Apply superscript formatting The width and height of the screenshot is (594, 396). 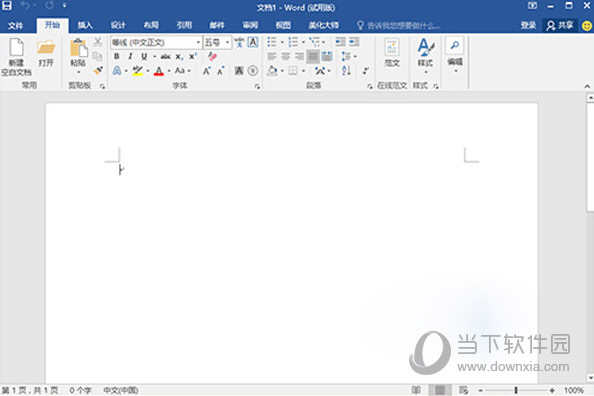pyautogui.click(x=193, y=56)
